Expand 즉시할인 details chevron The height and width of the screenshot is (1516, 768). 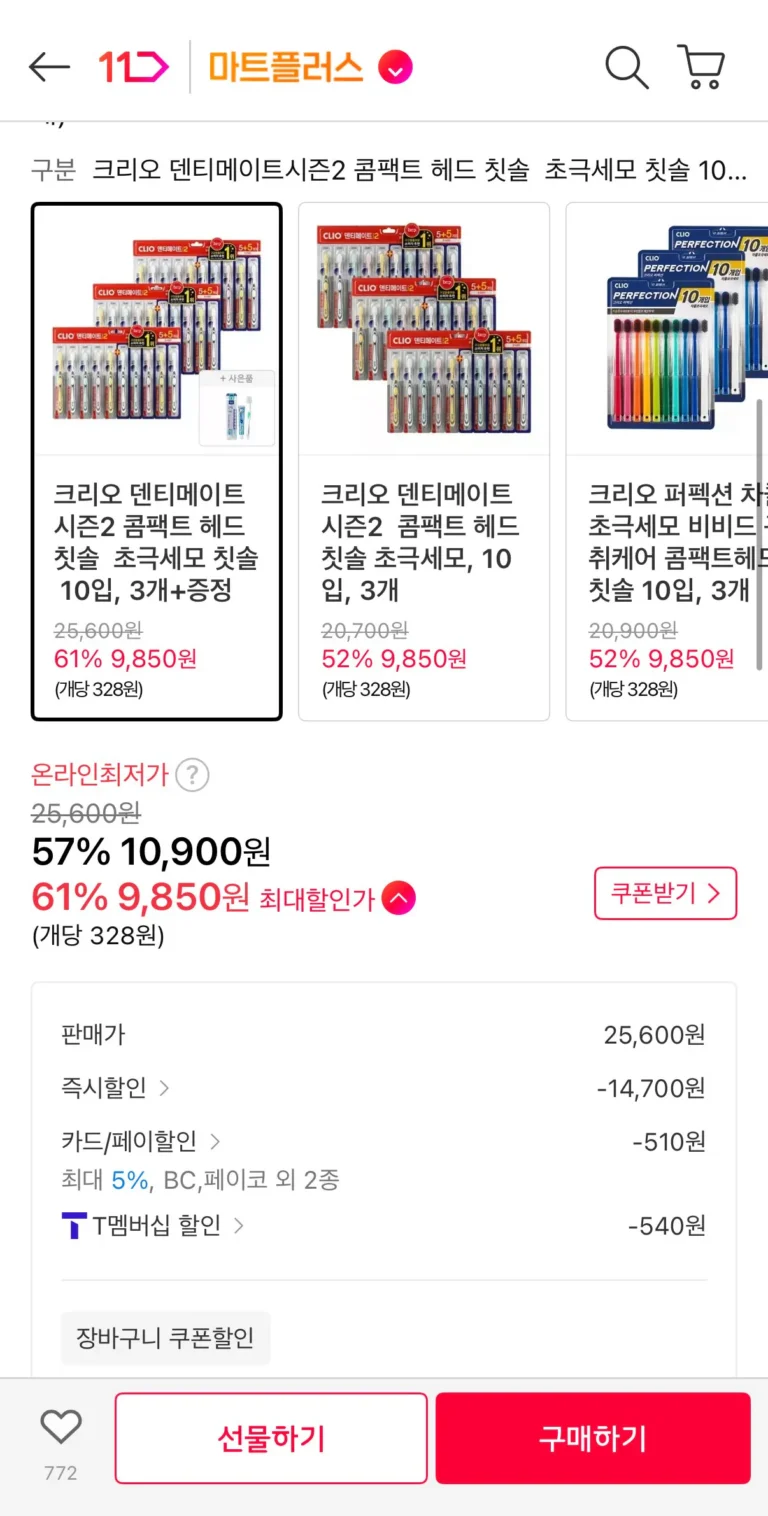tap(164, 1088)
